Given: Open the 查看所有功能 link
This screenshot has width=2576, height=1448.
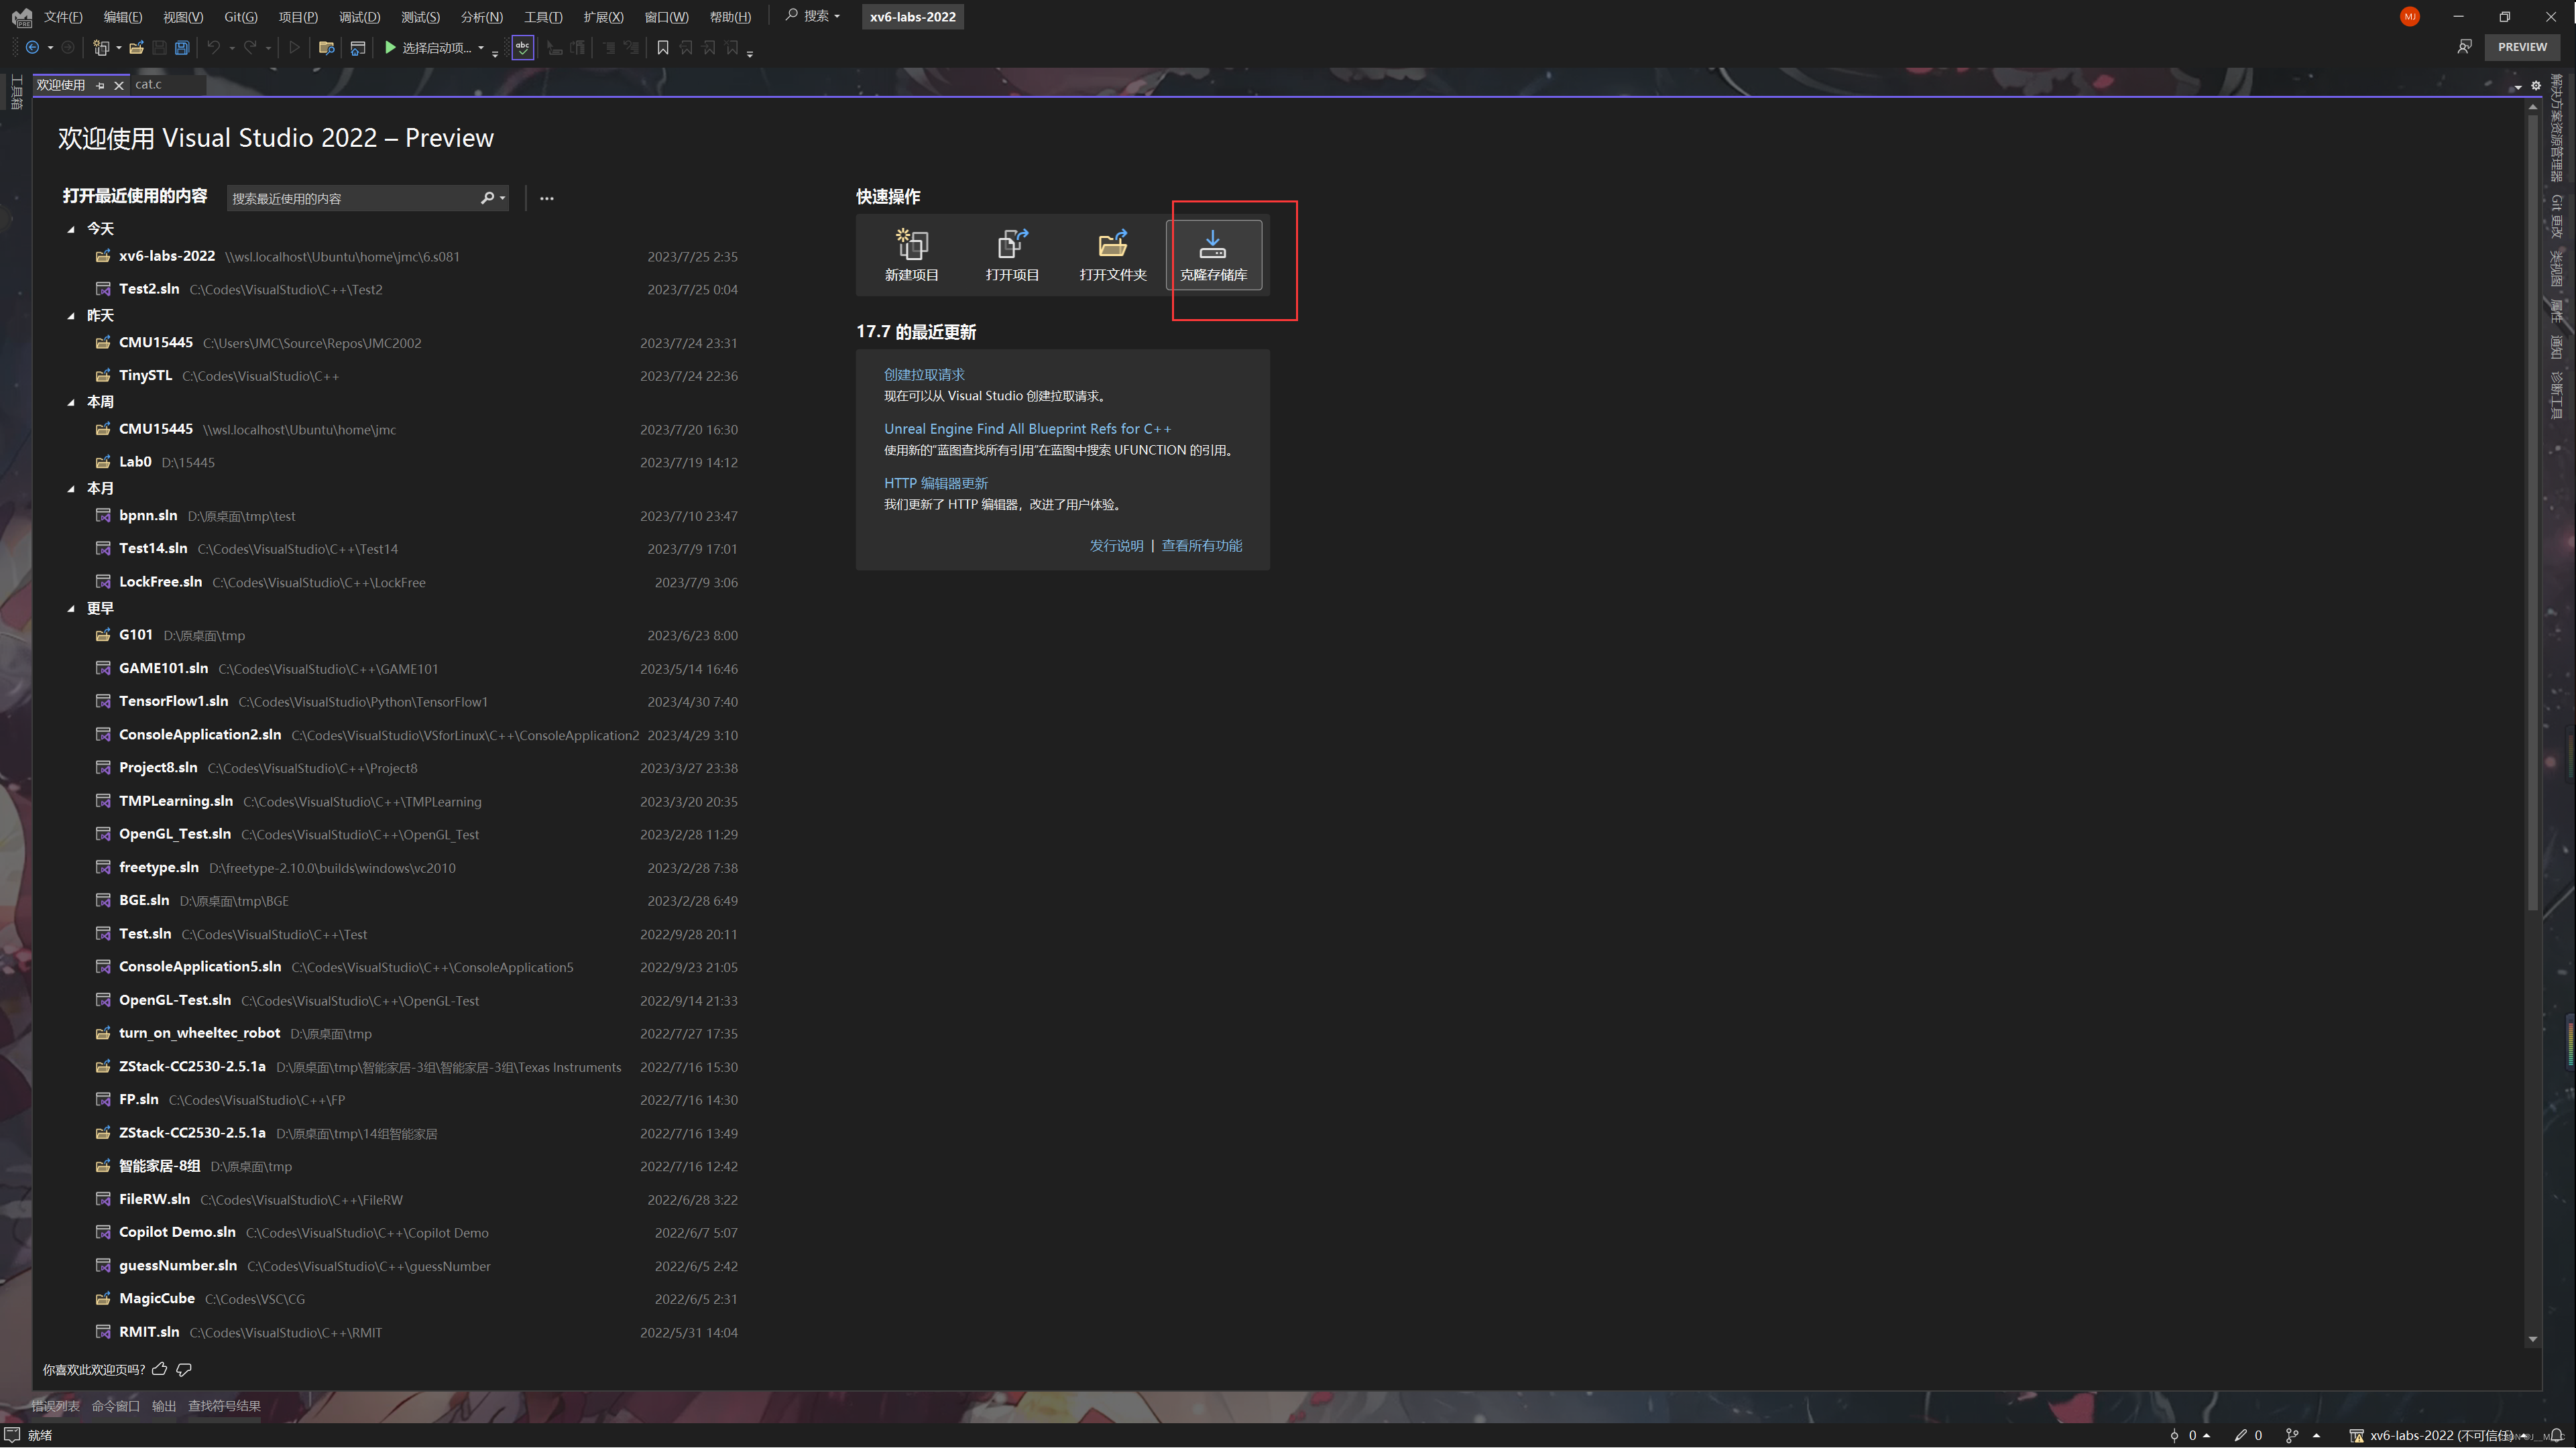Looking at the screenshot, I should (x=1201, y=545).
